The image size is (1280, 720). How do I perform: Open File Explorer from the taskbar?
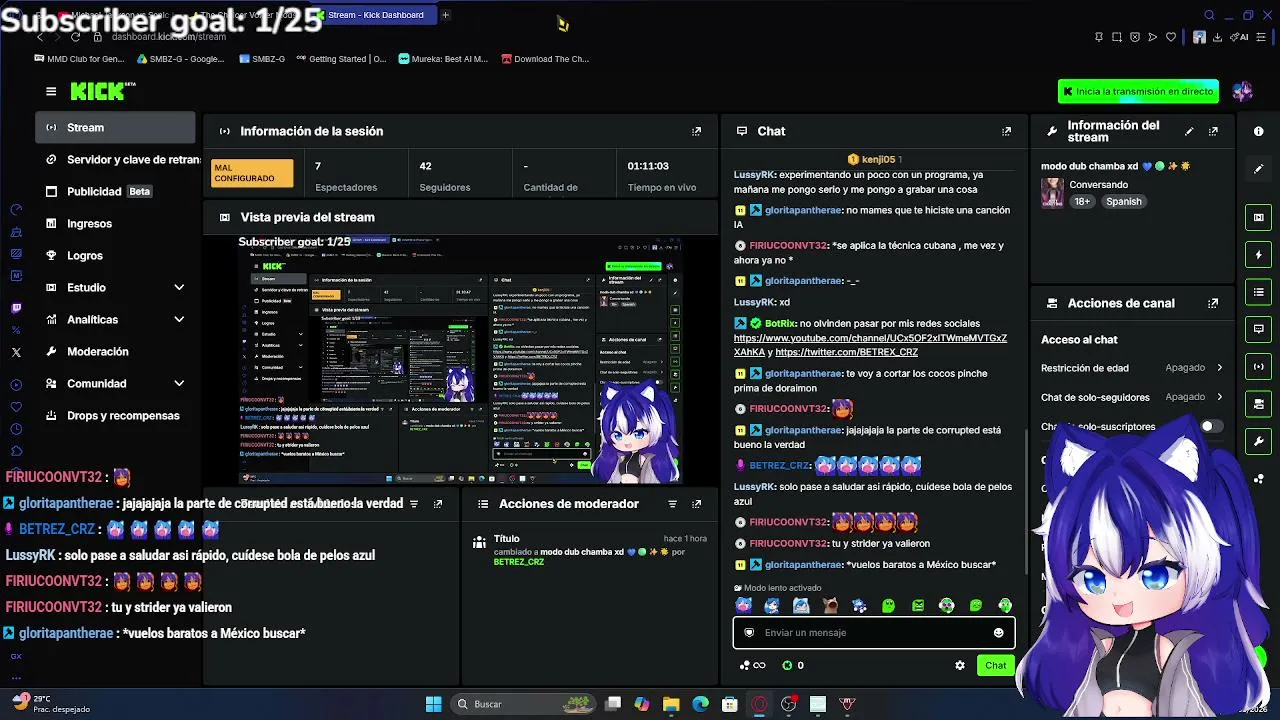671,704
